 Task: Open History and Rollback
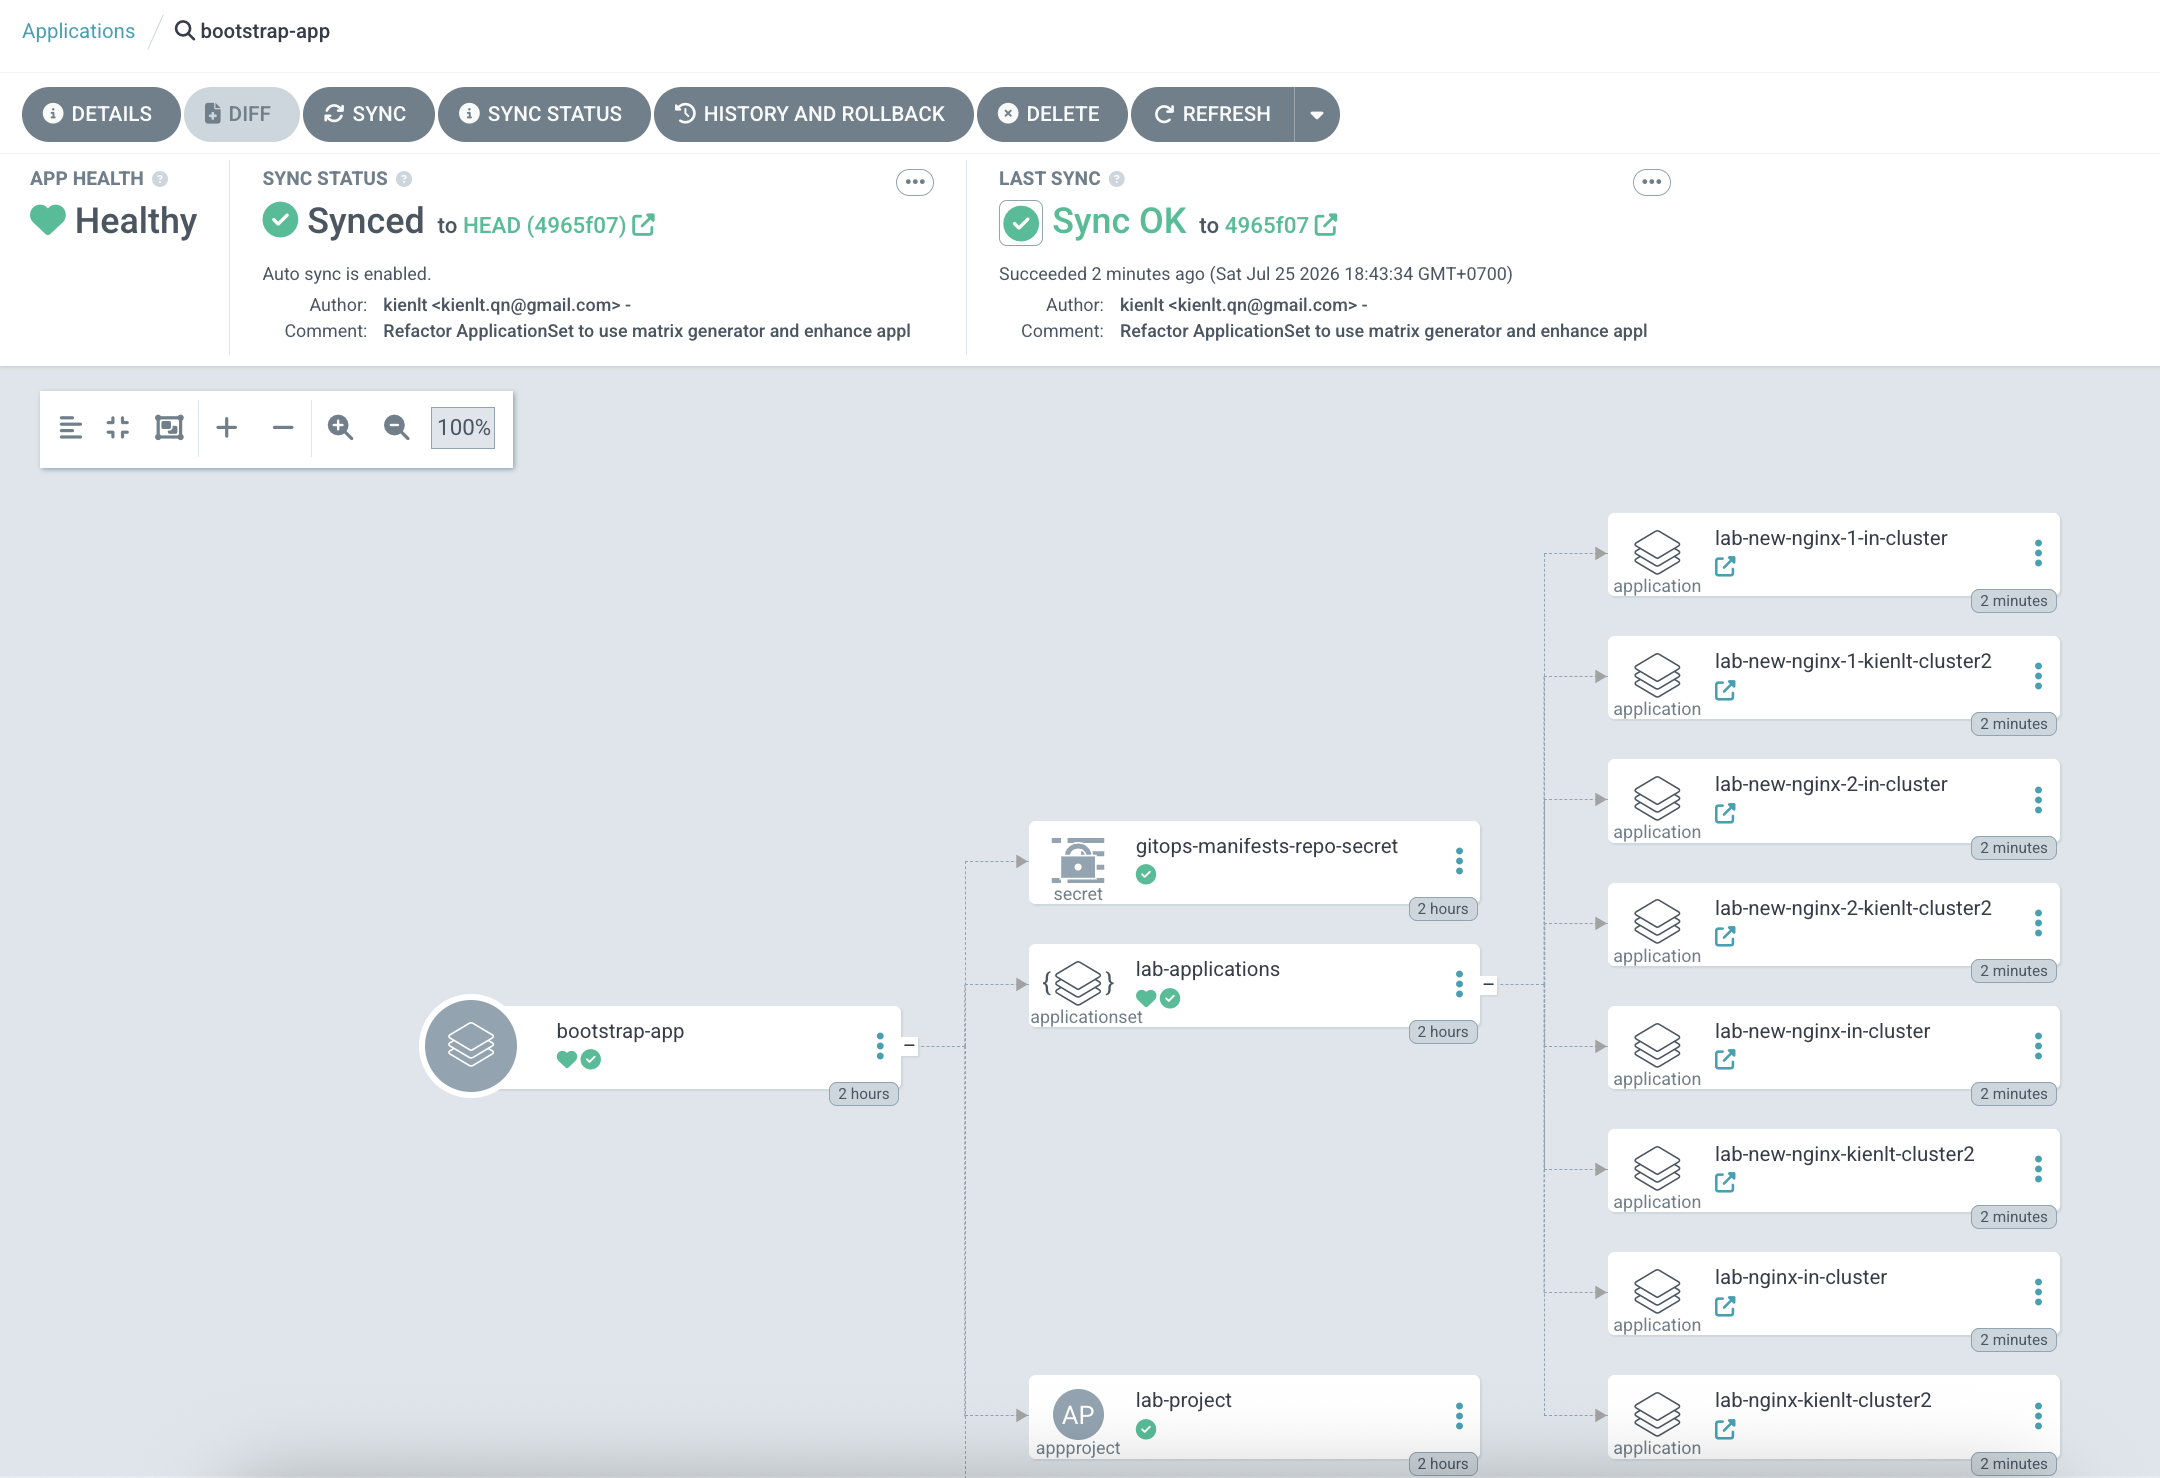point(813,115)
